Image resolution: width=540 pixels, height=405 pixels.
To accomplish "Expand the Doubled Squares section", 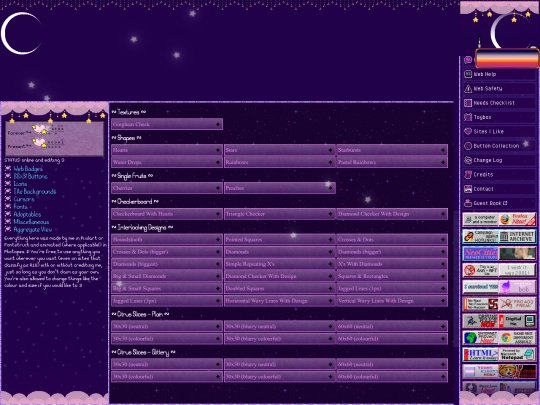I will coord(280,288).
